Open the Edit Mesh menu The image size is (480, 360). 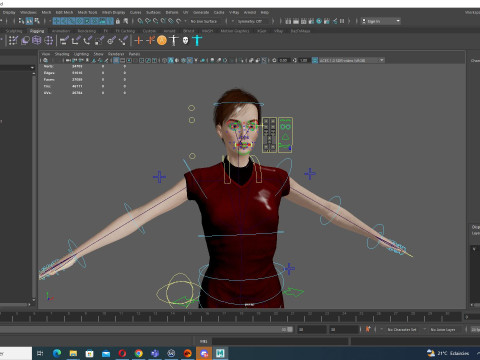pos(64,12)
